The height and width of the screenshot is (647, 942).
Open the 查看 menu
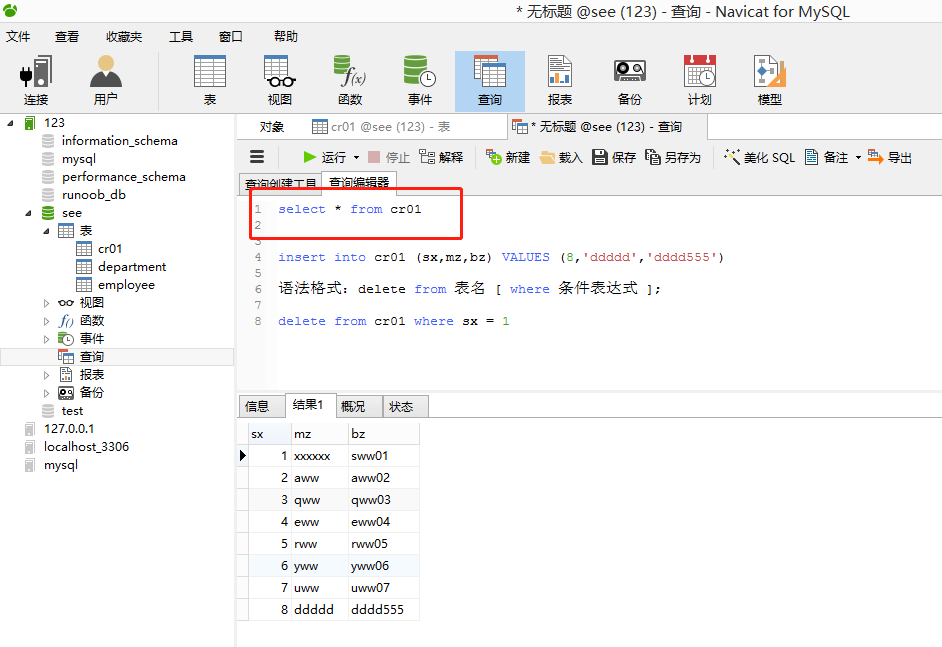pos(67,37)
